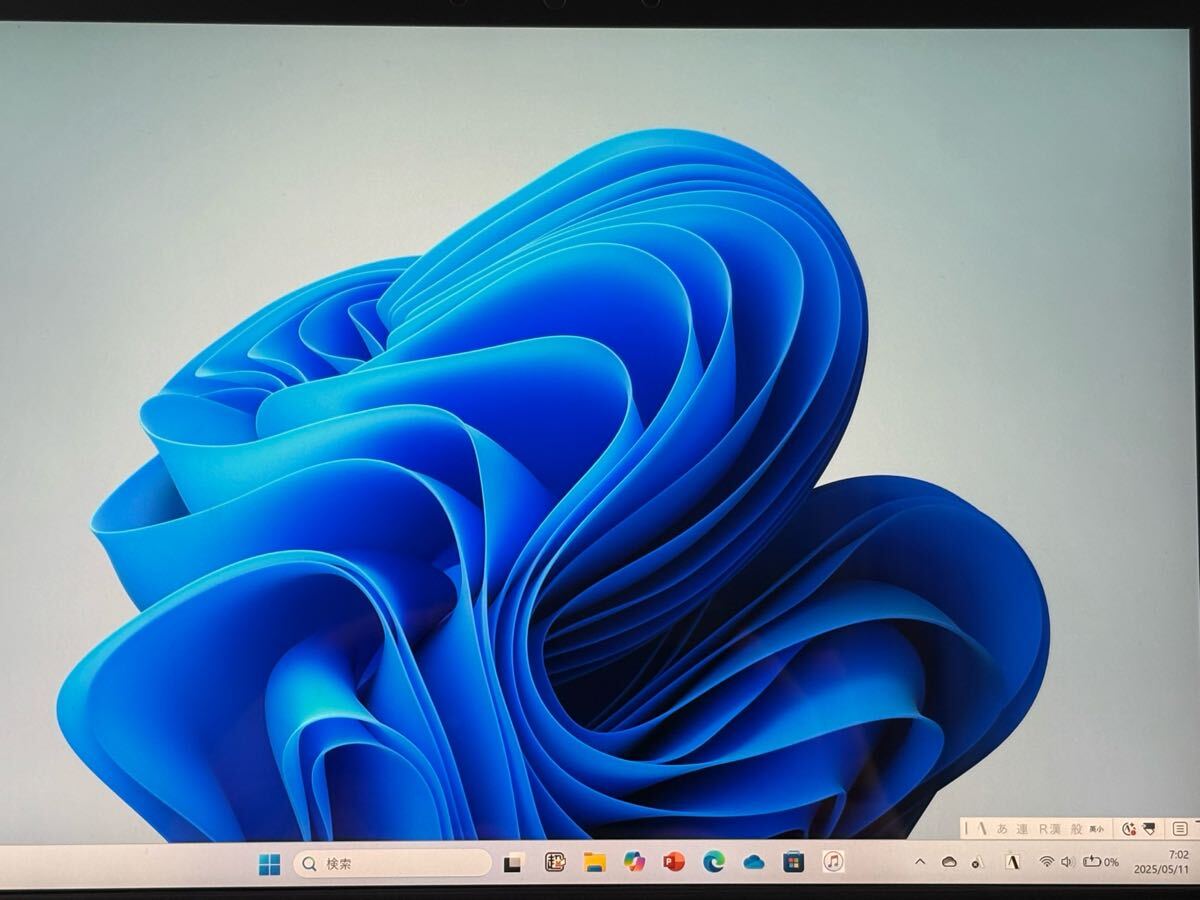Open the blue OneDrive taskbar app
Screen dimensions: 1200x900
click(754, 862)
